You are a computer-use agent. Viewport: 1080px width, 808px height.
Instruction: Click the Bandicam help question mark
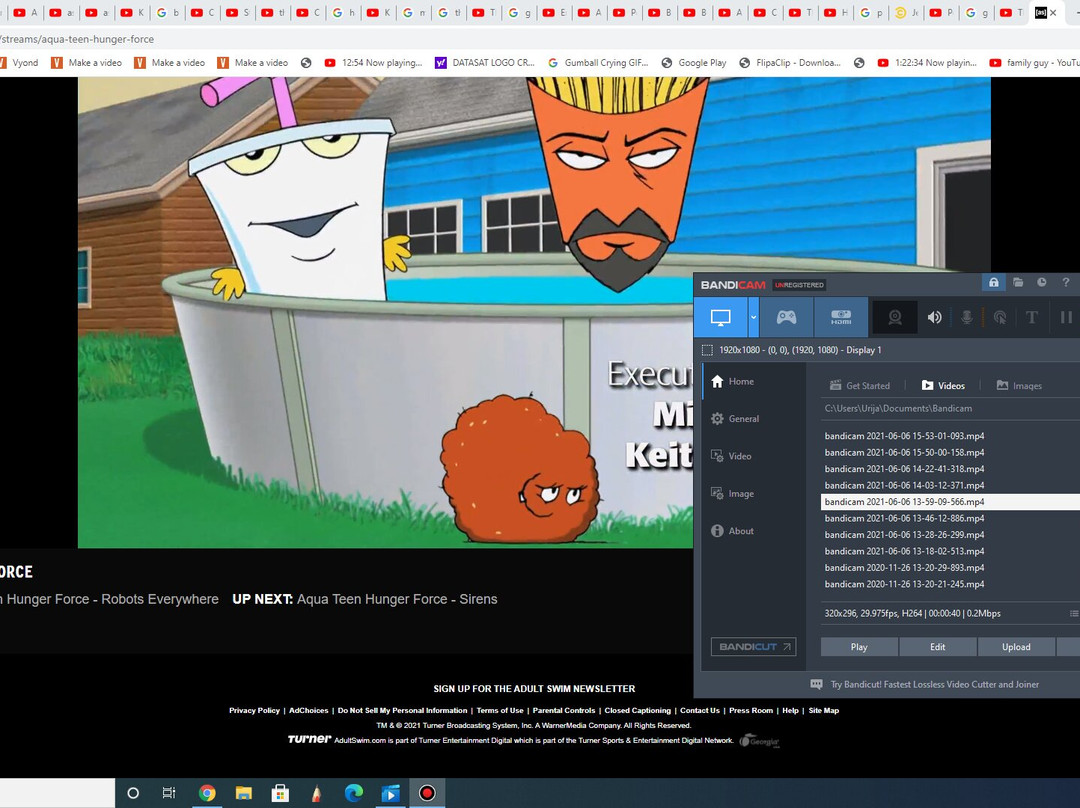pyautogui.click(x=1066, y=283)
